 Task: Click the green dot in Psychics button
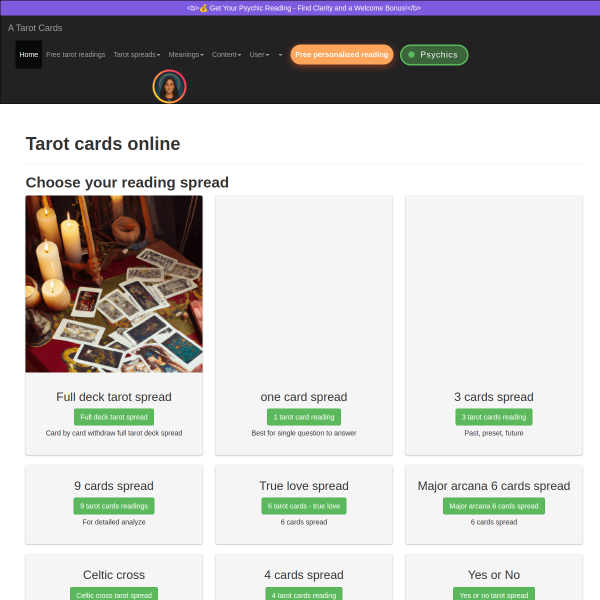(411, 55)
